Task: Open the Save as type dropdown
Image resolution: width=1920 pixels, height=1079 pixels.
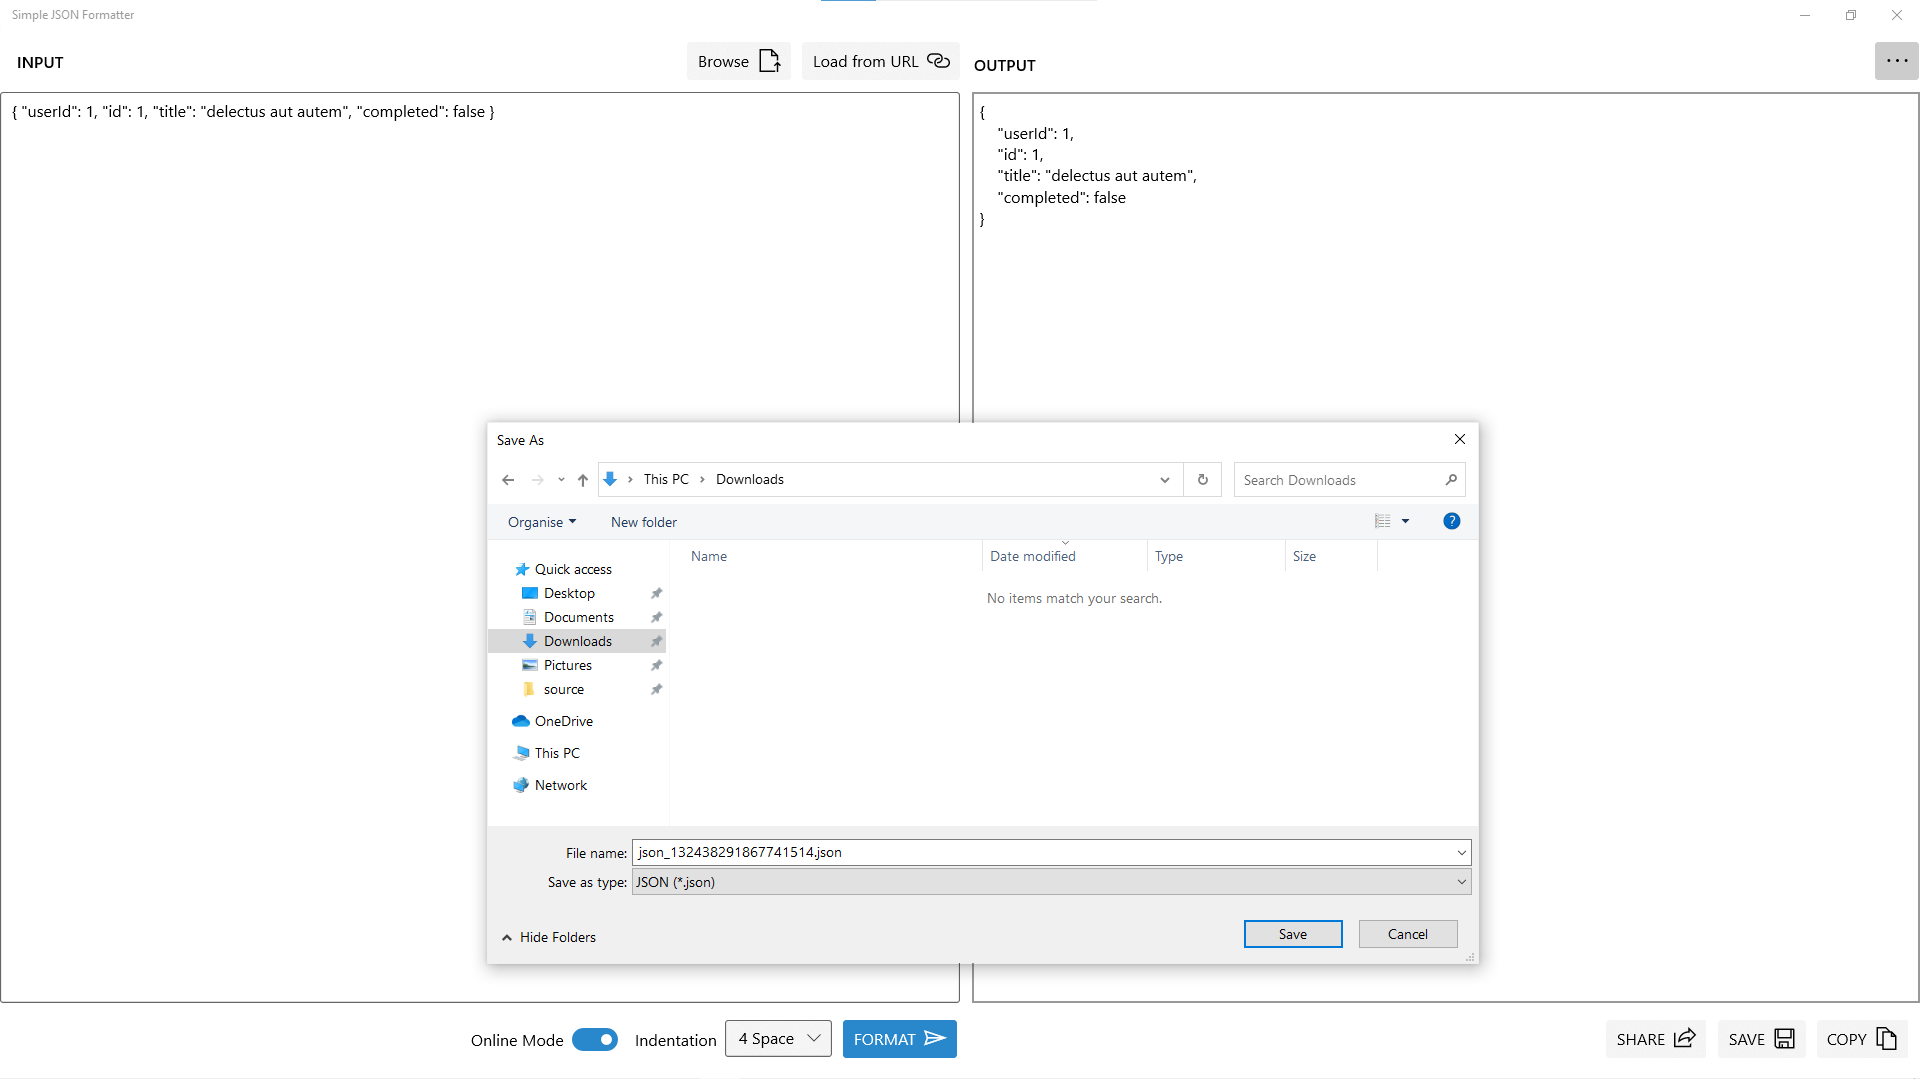Action: (x=1051, y=882)
